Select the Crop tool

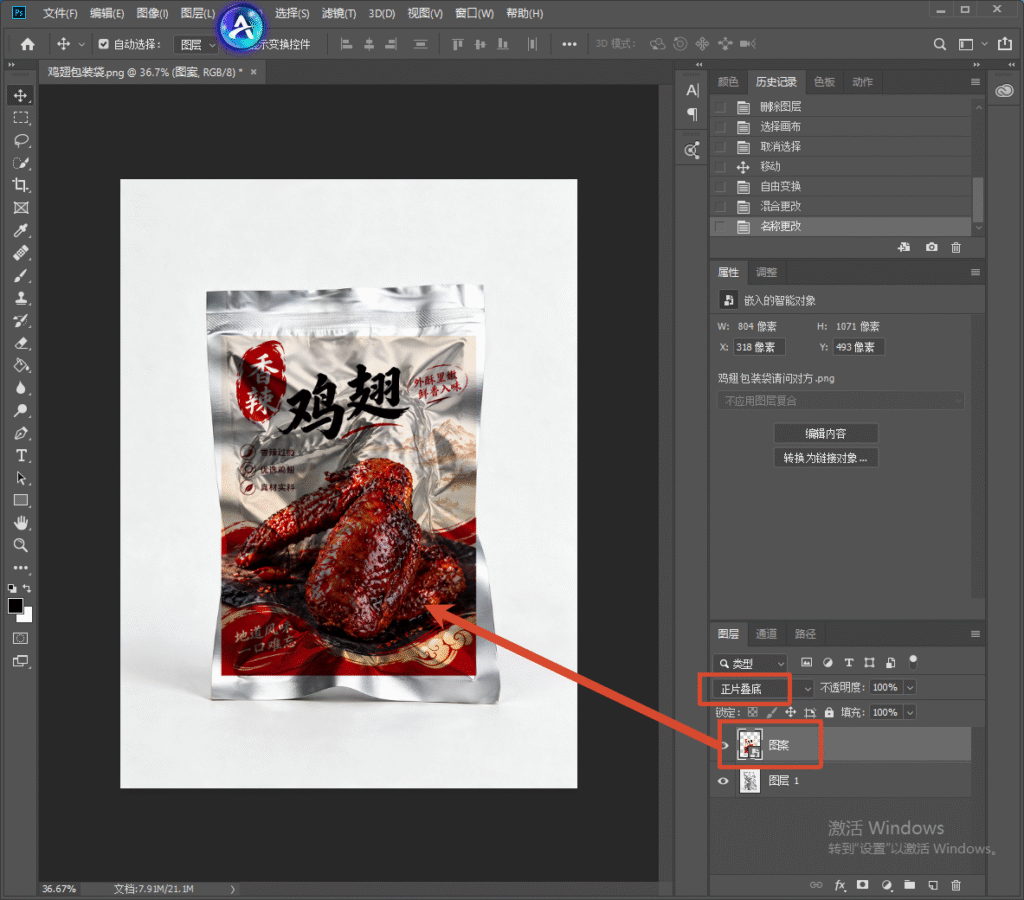21,185
